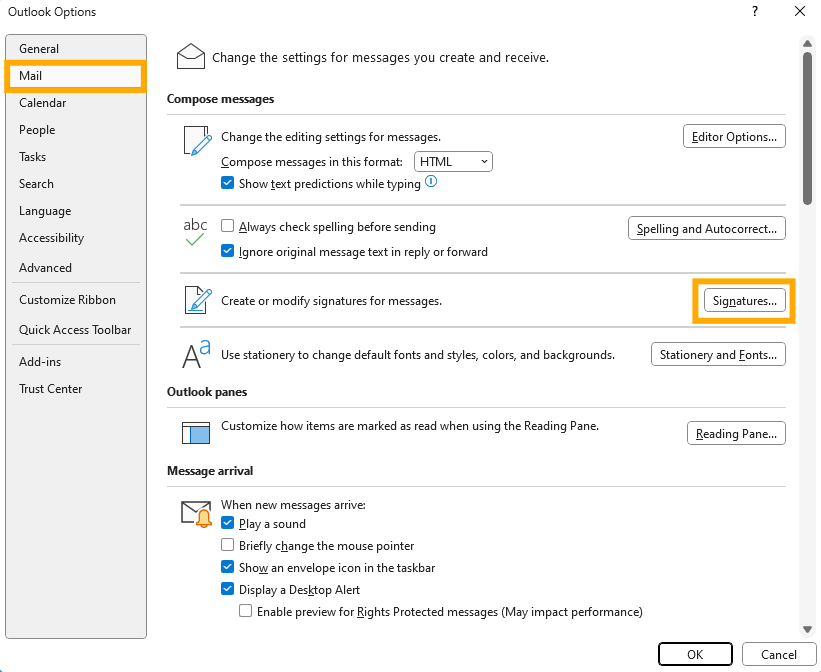Screen dimensions: 821x672
Task: Select the Add-ins category
Action: click(x=75, y=362)
